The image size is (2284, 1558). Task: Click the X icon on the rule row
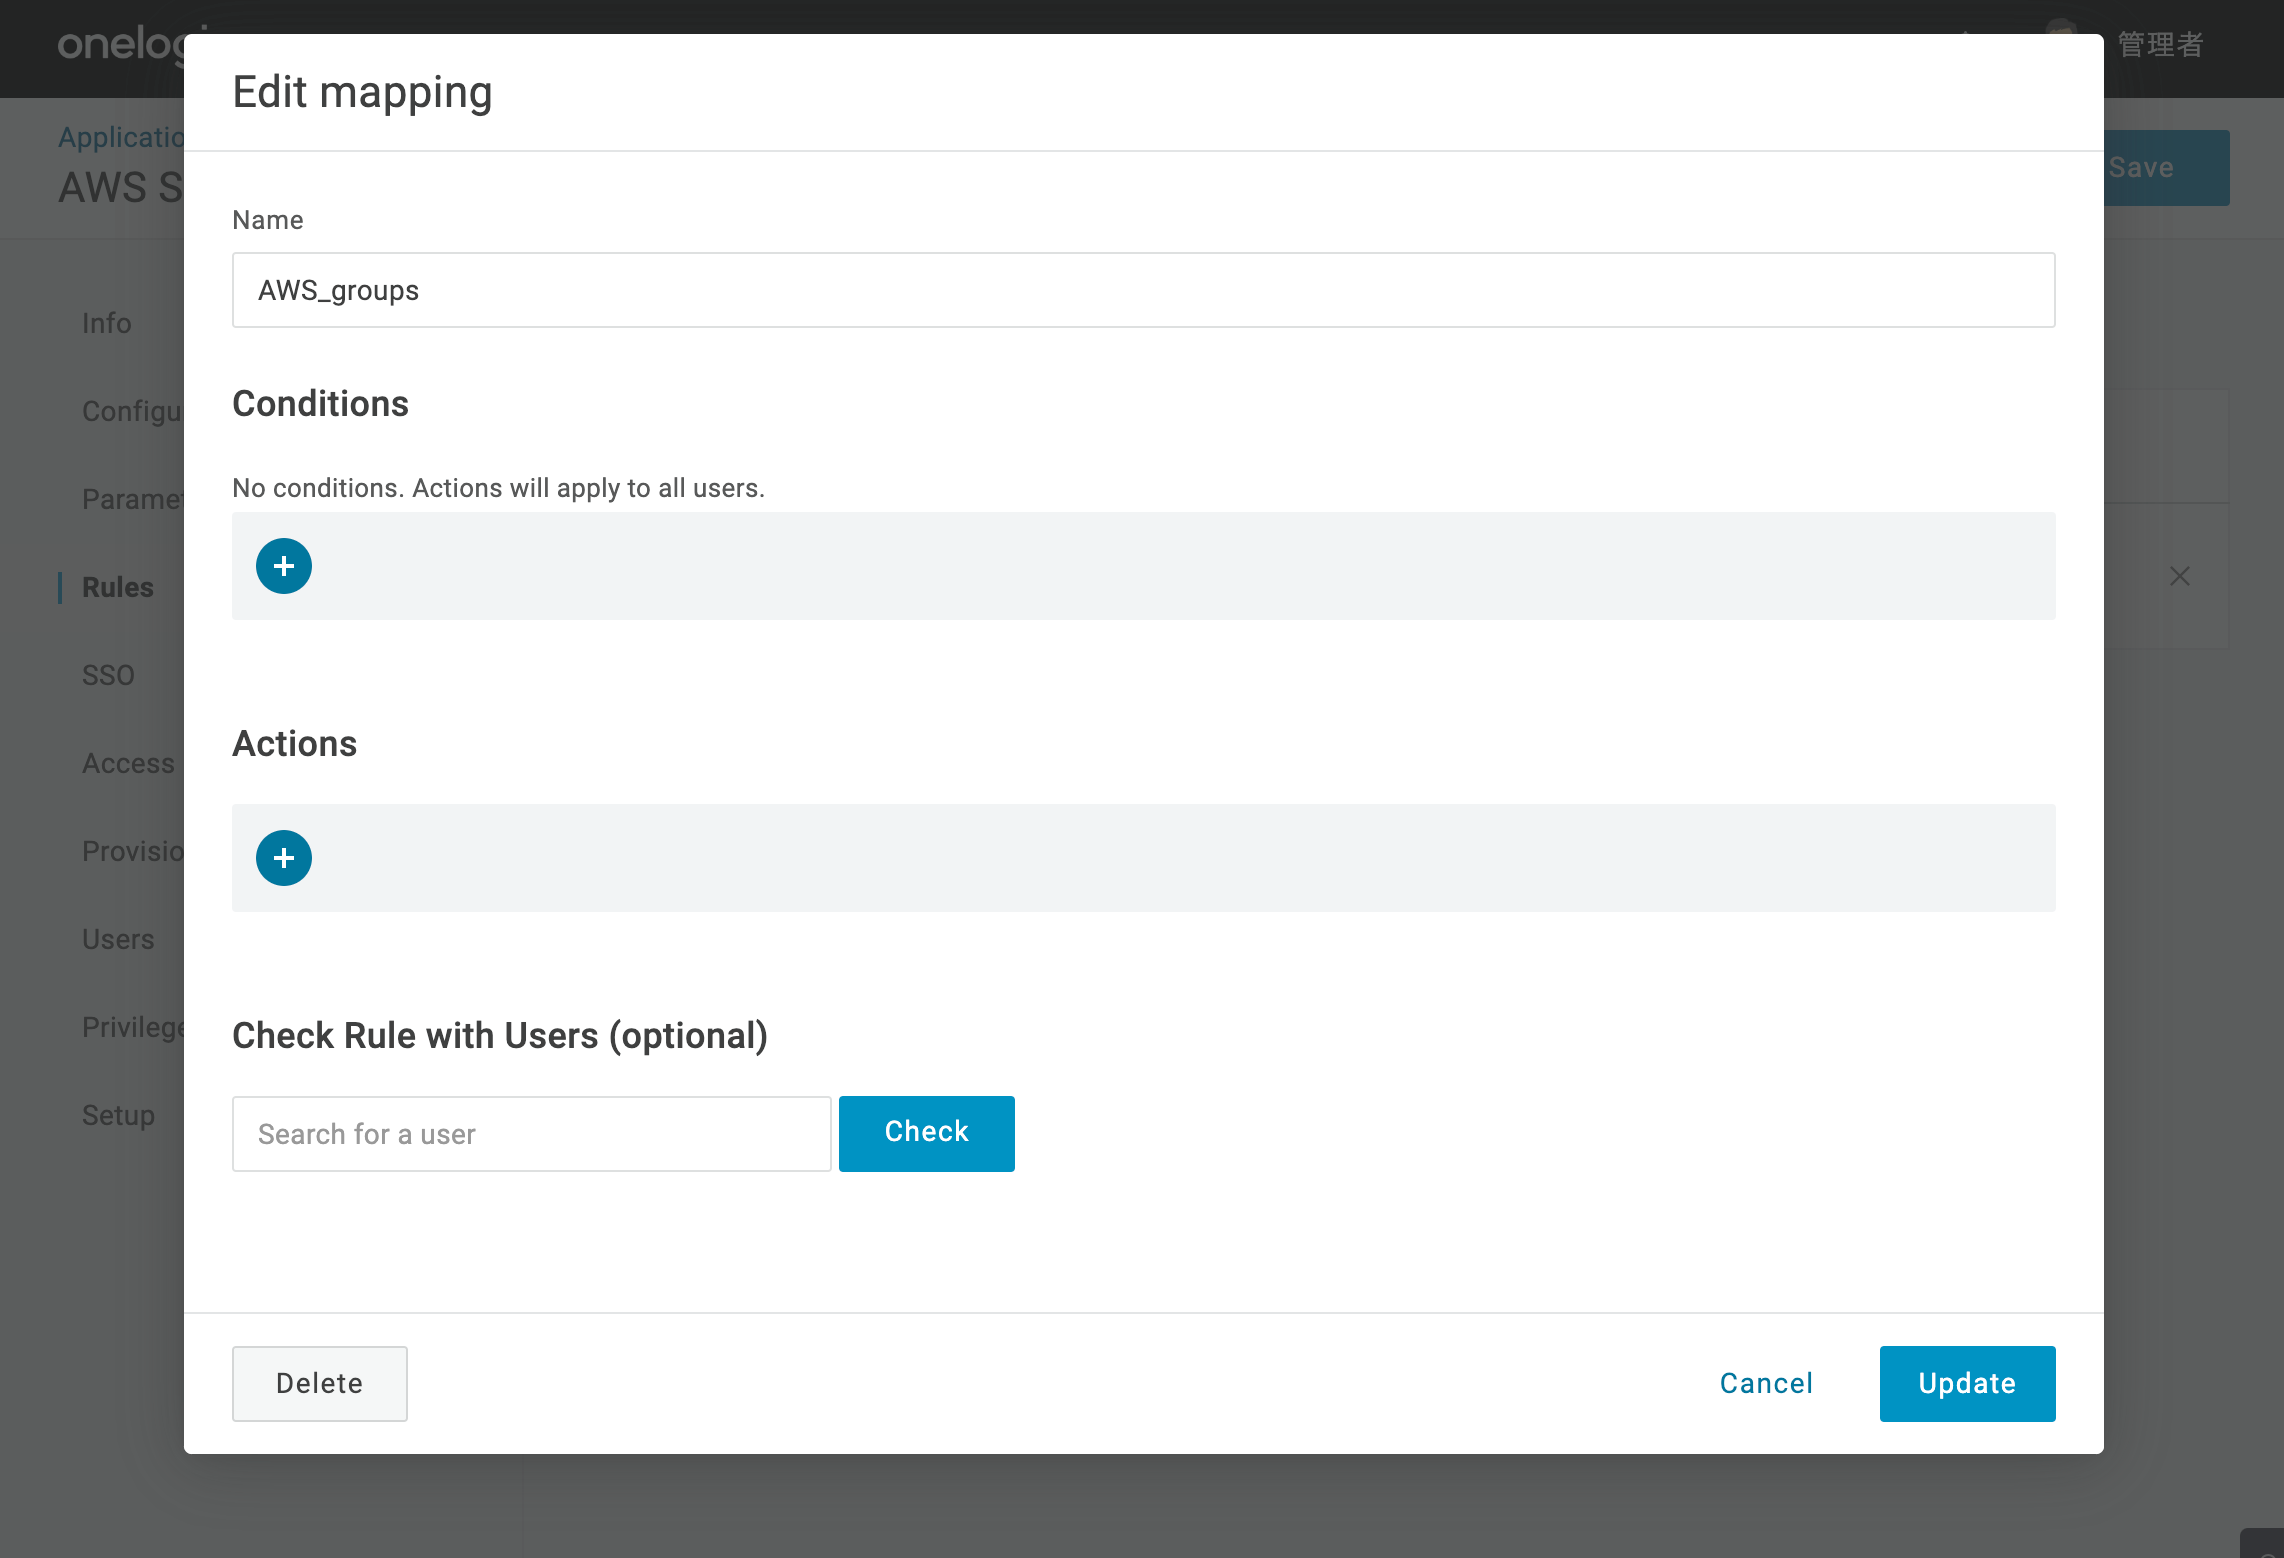pyautogui.click(x=2180, y=576)
